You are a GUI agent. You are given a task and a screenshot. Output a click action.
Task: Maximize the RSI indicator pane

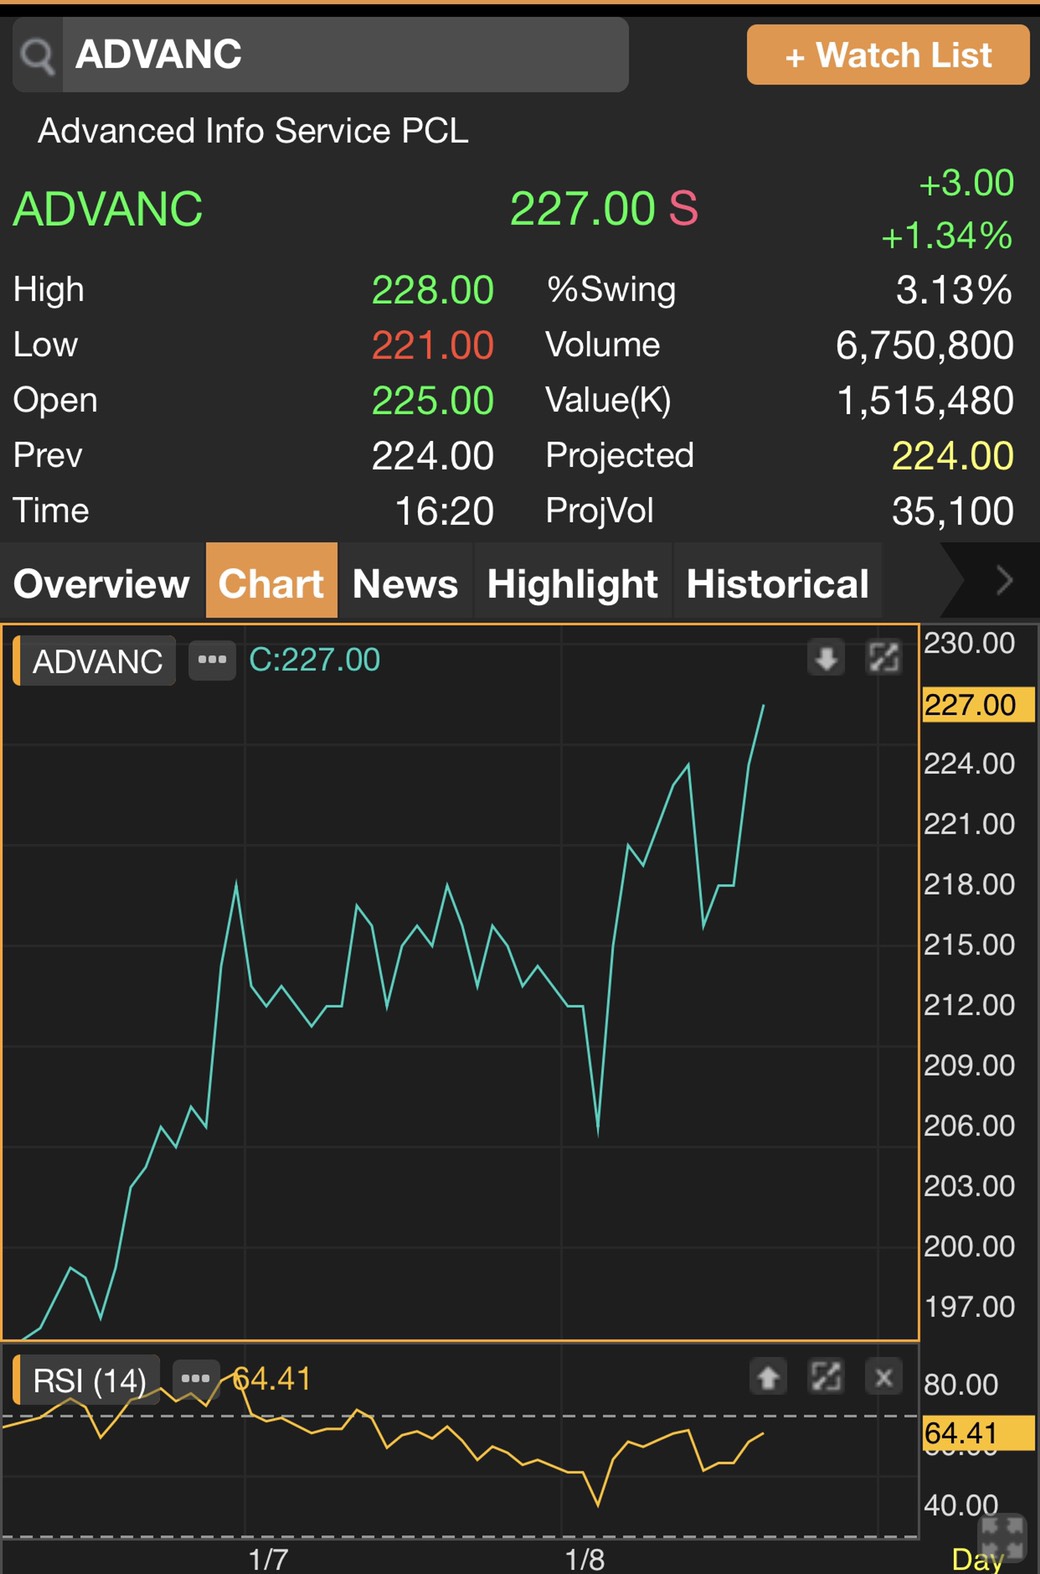826,1378
